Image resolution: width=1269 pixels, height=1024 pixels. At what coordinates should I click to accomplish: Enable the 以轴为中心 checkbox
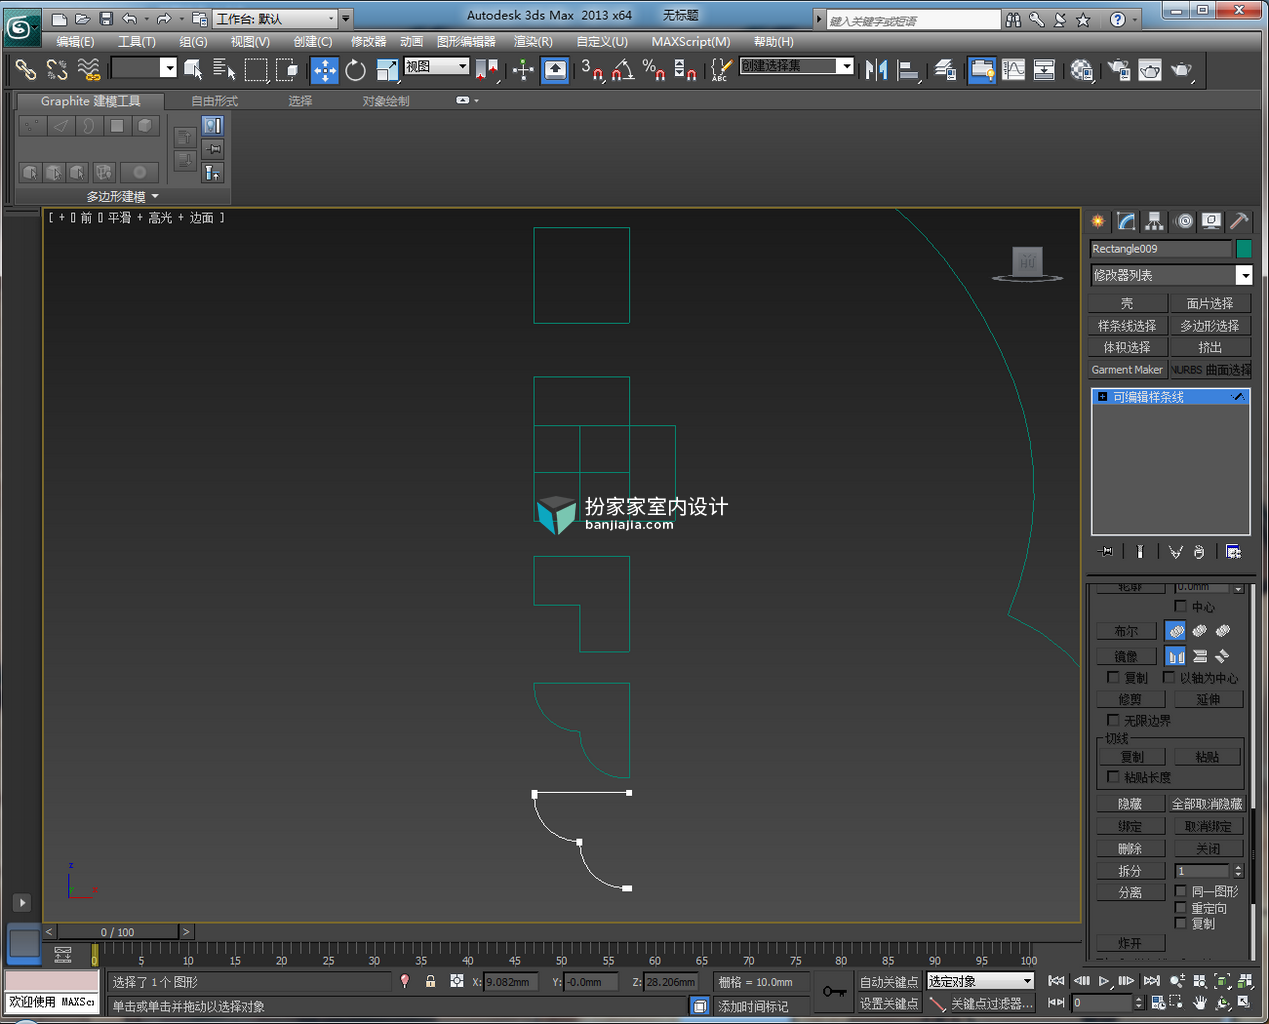(x=1168, y=677)
